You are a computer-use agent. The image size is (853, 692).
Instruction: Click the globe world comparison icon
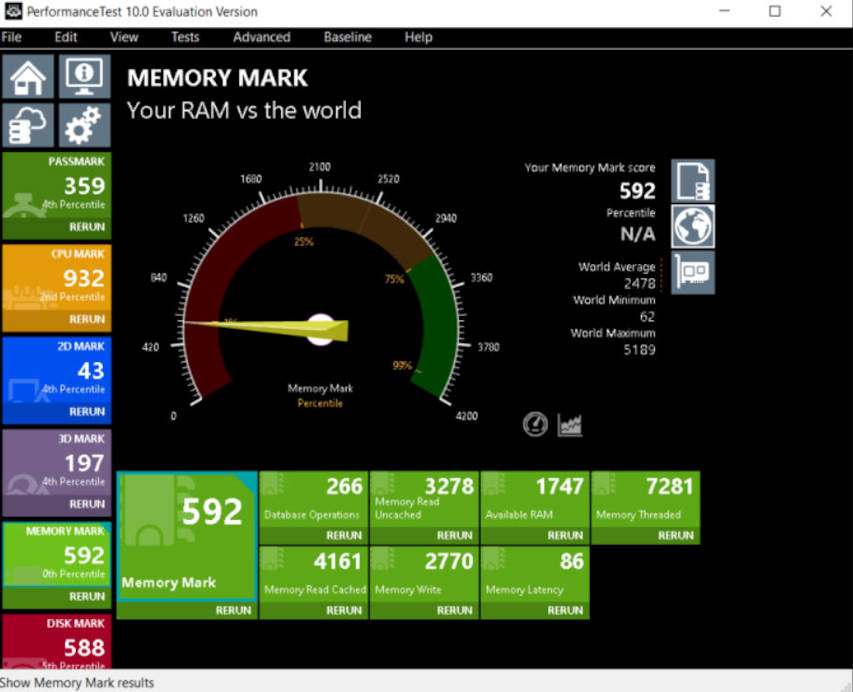click(693, 226)
